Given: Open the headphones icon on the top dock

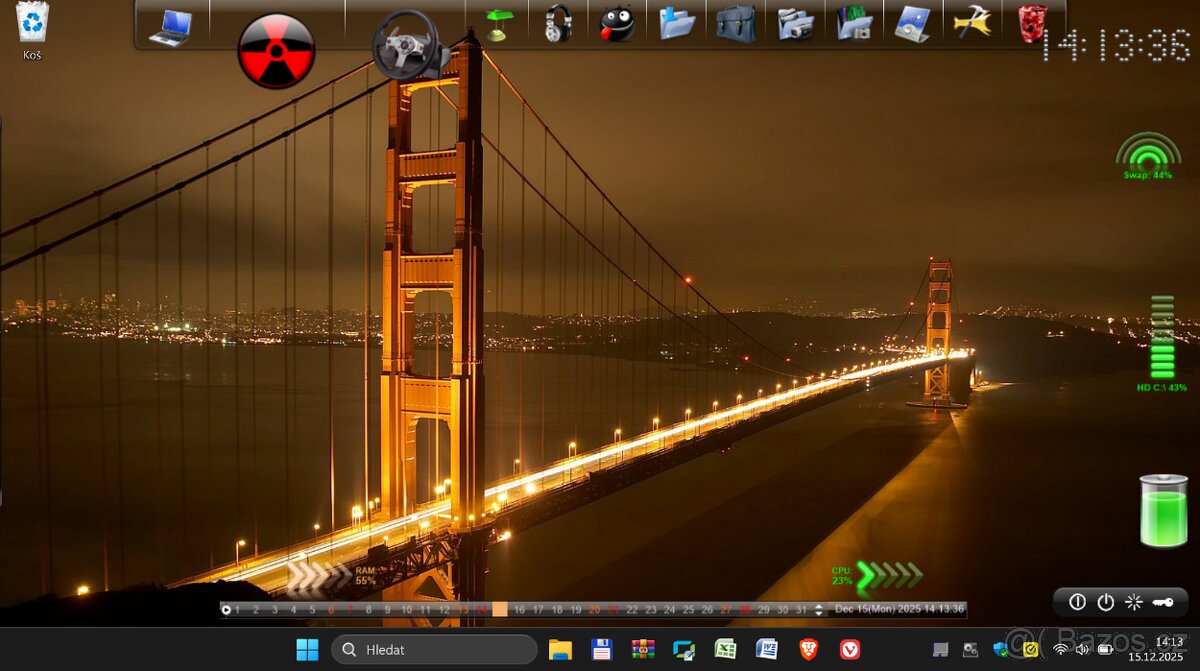Looking at the screenshot, I should [557, 22].
